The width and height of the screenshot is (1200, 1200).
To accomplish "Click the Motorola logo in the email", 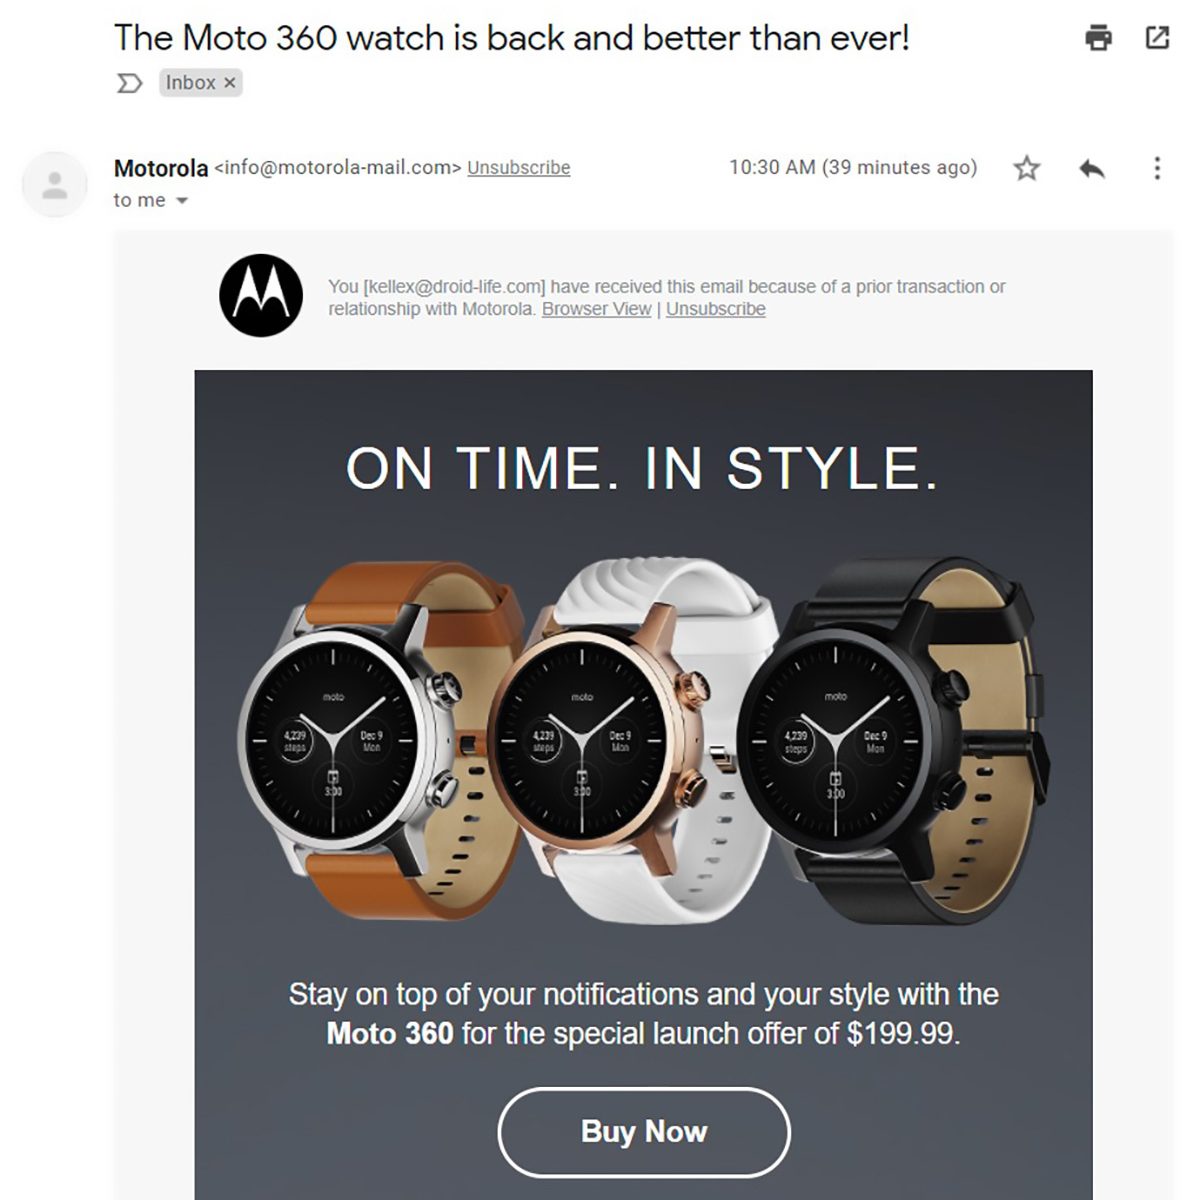I will pyautogui.click(x=261, y=295).
